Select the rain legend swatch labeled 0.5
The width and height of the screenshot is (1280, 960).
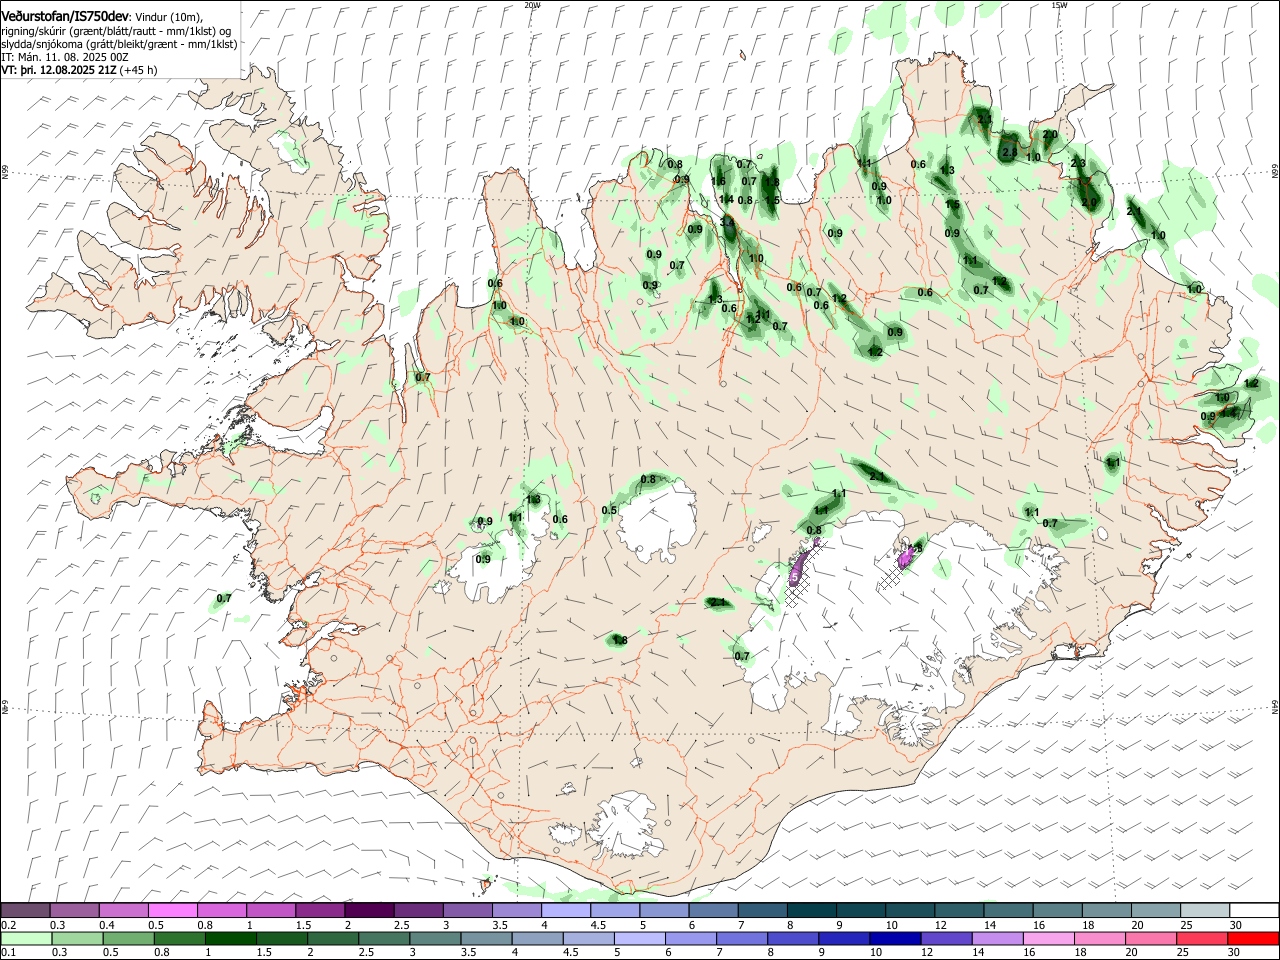(129, 939)
